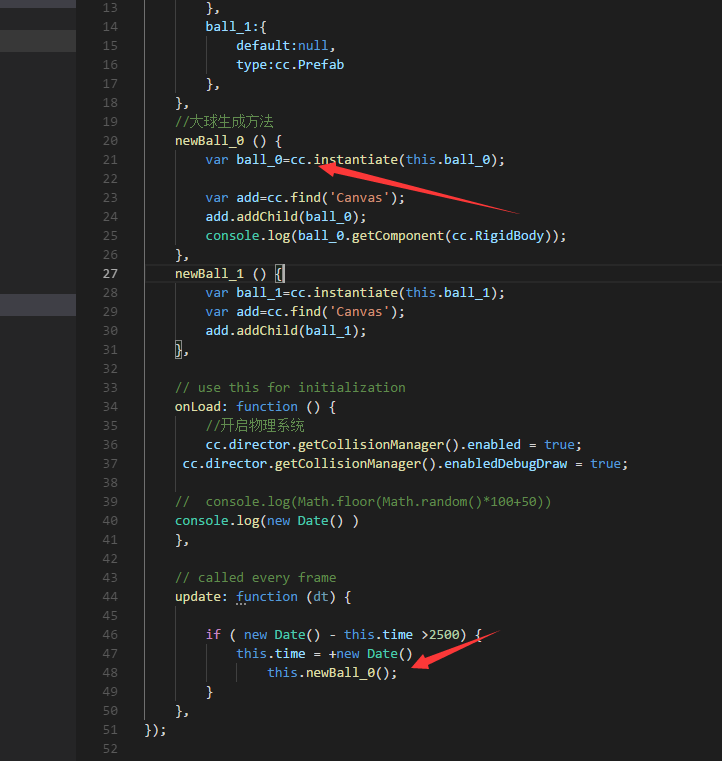722x761 pixels.
Task: Click the "console.log(new Date() )" statement
Action: (266, 521)
